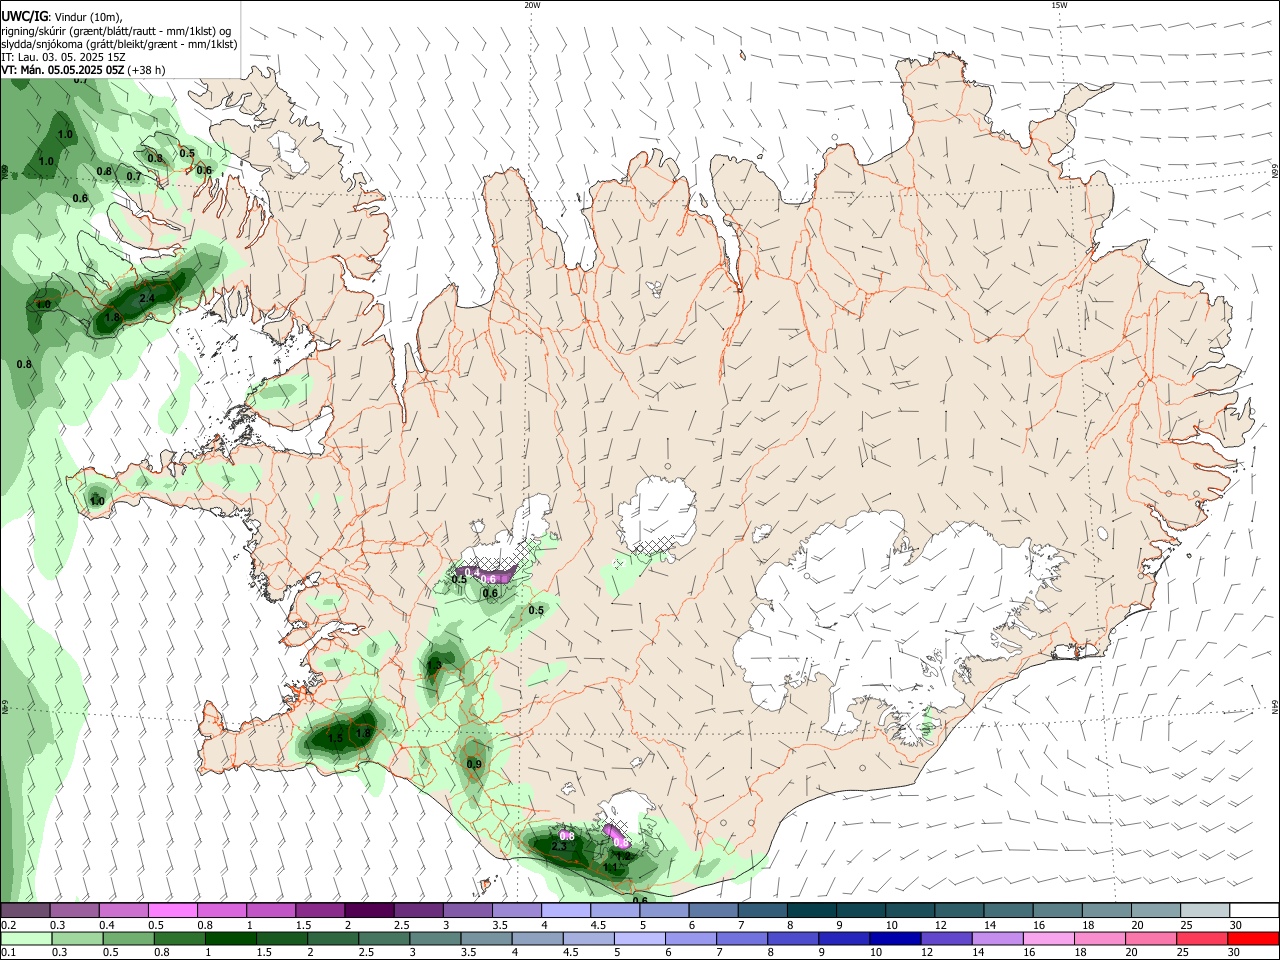The width and height of the screenshot is (1280, 960).
Task: Pick the pale grey legend swatch from 25 to 30
Action: click(1205, 910)
